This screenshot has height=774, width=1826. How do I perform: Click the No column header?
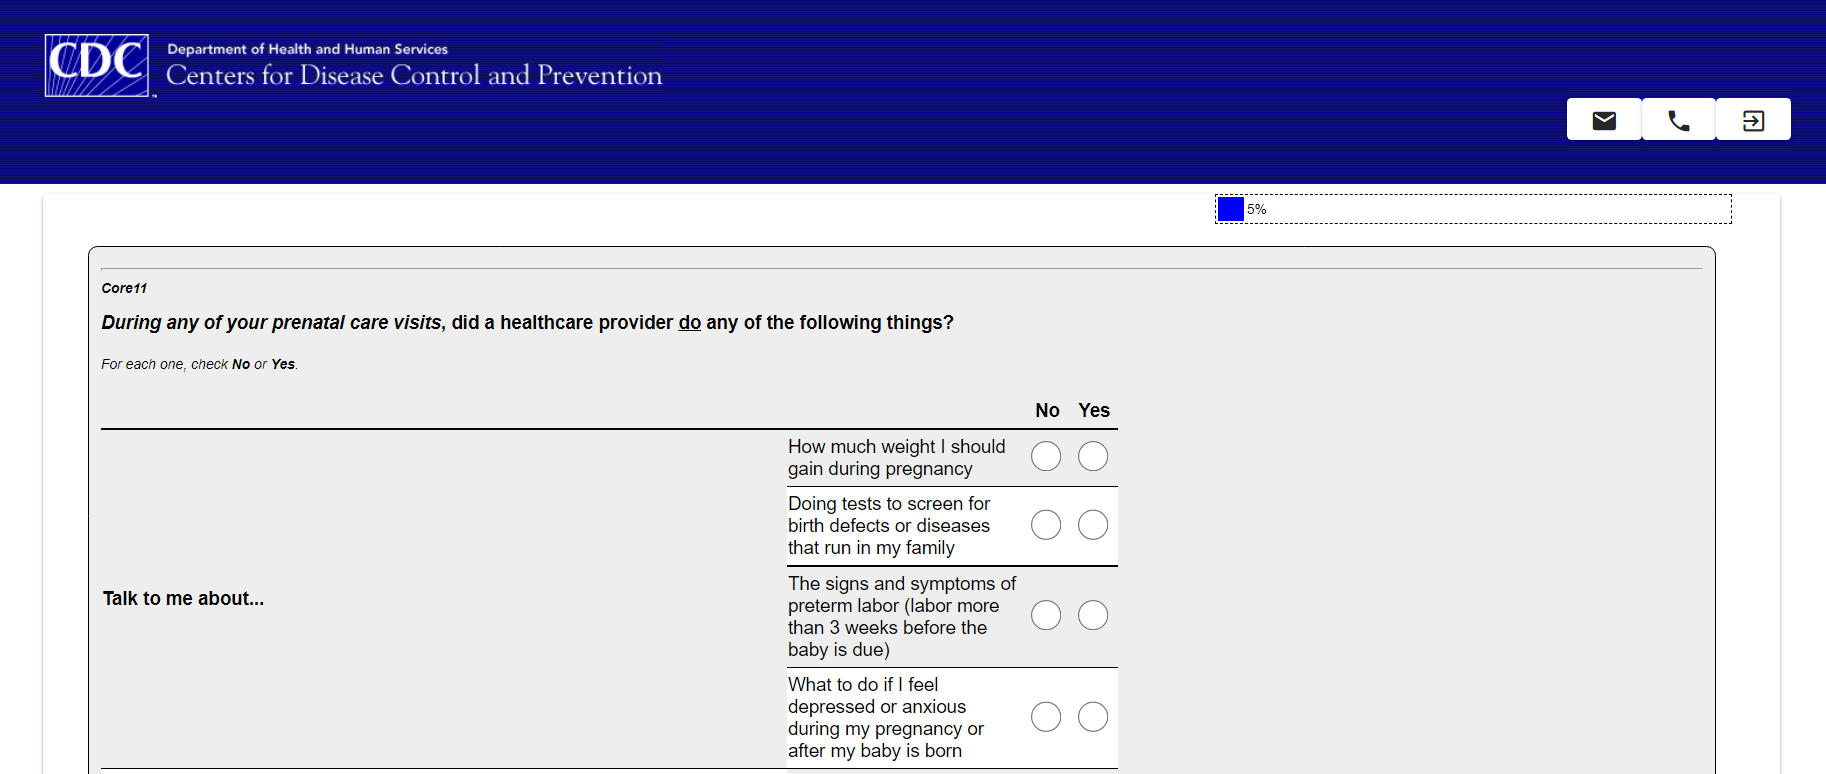[x=1047, y=410]
